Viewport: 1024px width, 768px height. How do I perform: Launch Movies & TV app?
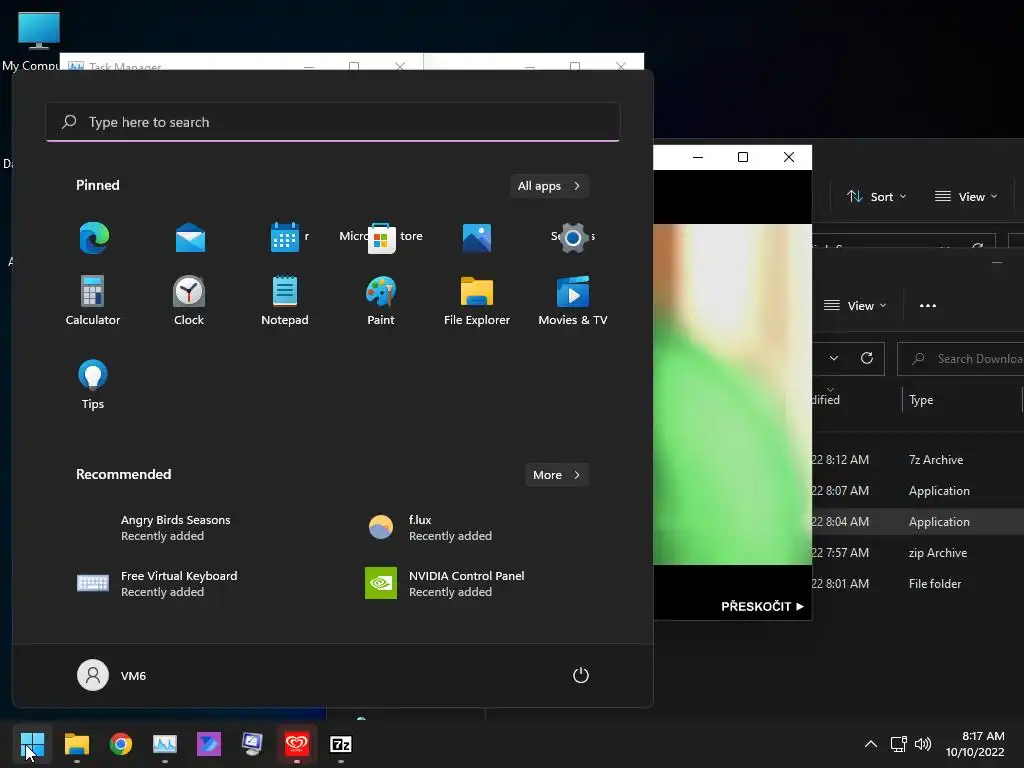573,301
